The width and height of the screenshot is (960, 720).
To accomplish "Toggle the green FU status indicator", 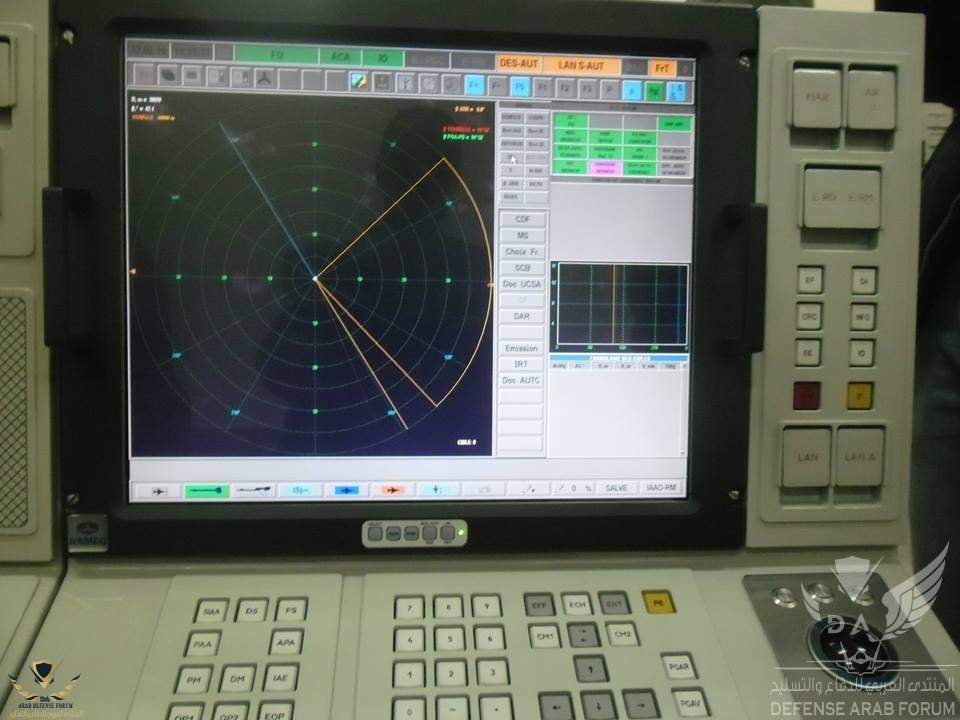I will tap(277, 55).
